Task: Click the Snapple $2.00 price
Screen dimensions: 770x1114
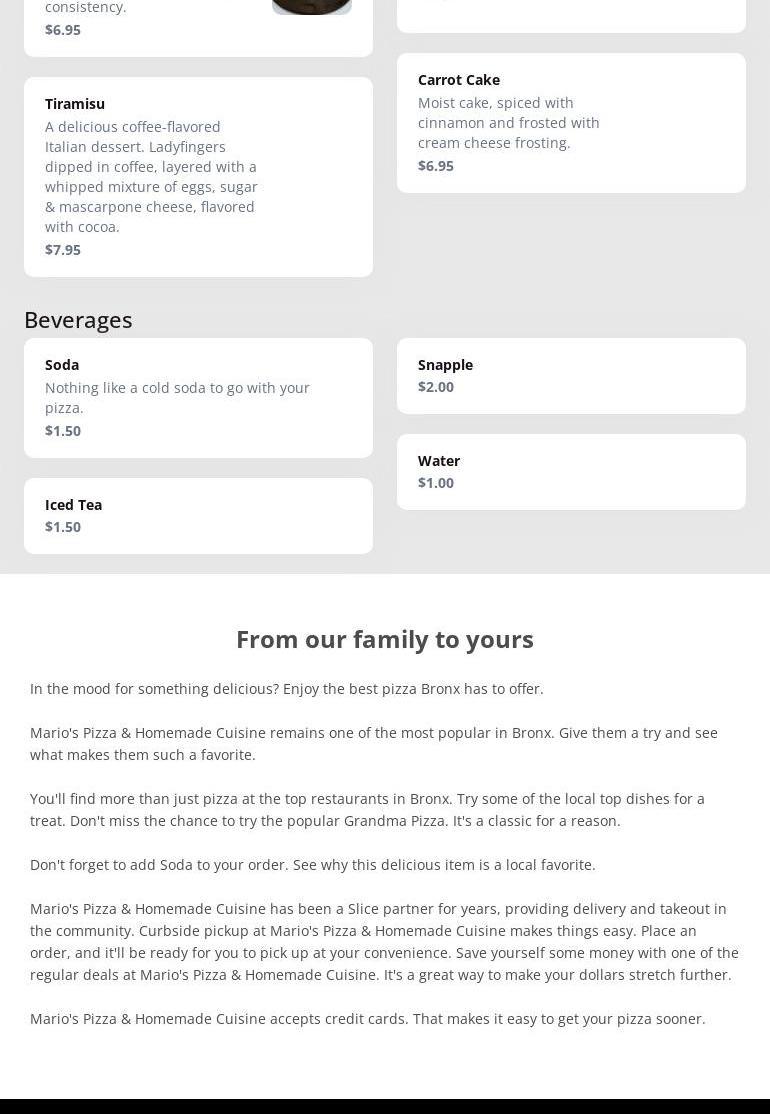Action: coord(436,387)
